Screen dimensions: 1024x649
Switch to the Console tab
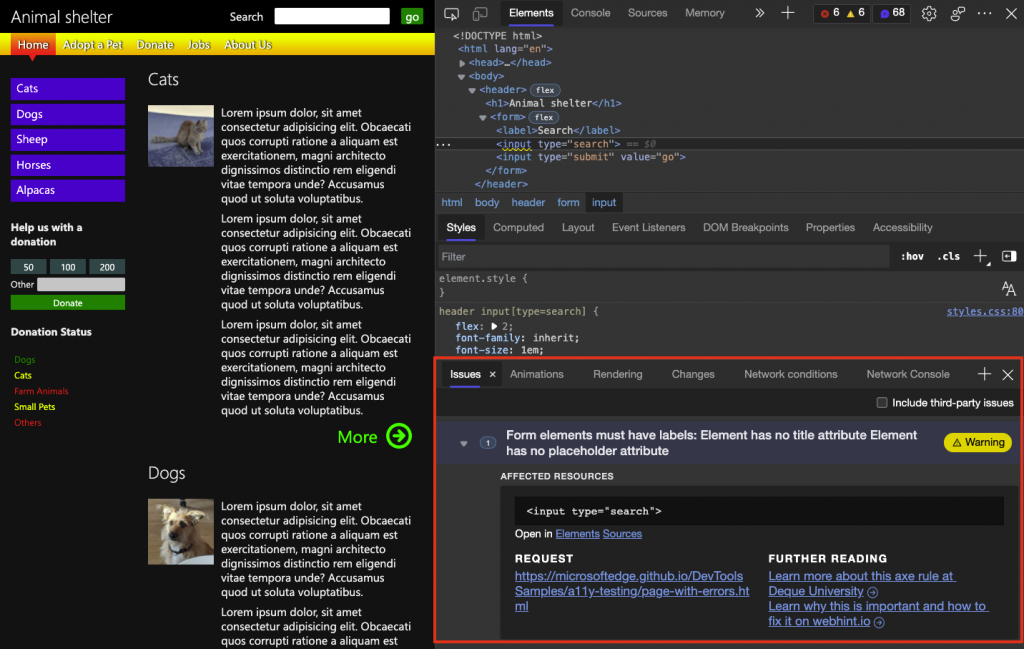click(590, 13)
